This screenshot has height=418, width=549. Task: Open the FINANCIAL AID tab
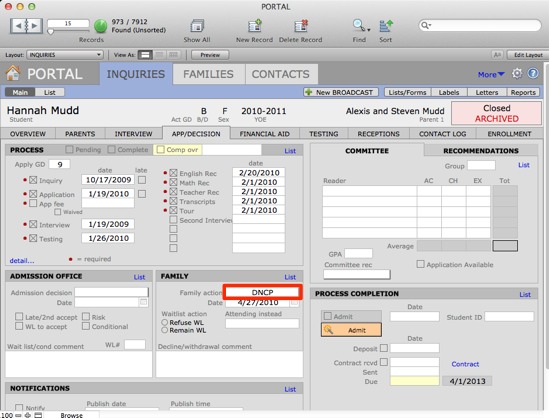click(x=265, y=134)
